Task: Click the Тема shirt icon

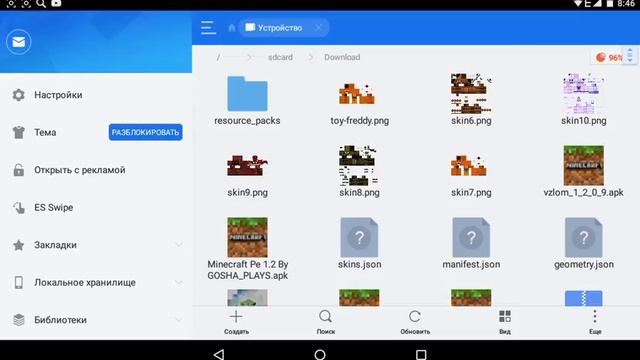Action: (18, 132)
